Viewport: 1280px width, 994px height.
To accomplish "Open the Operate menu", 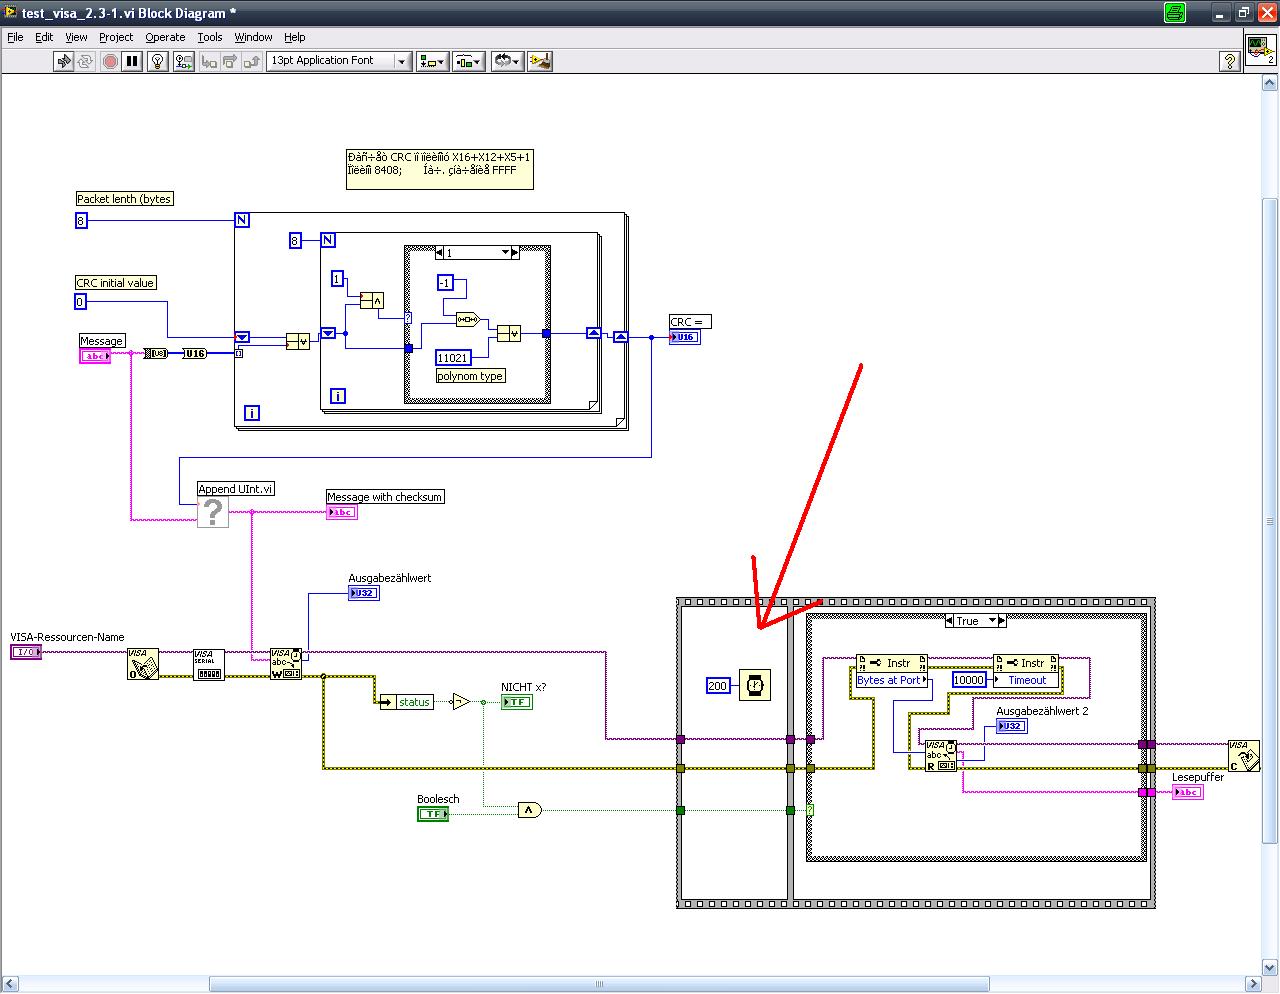I will (165, 37).
